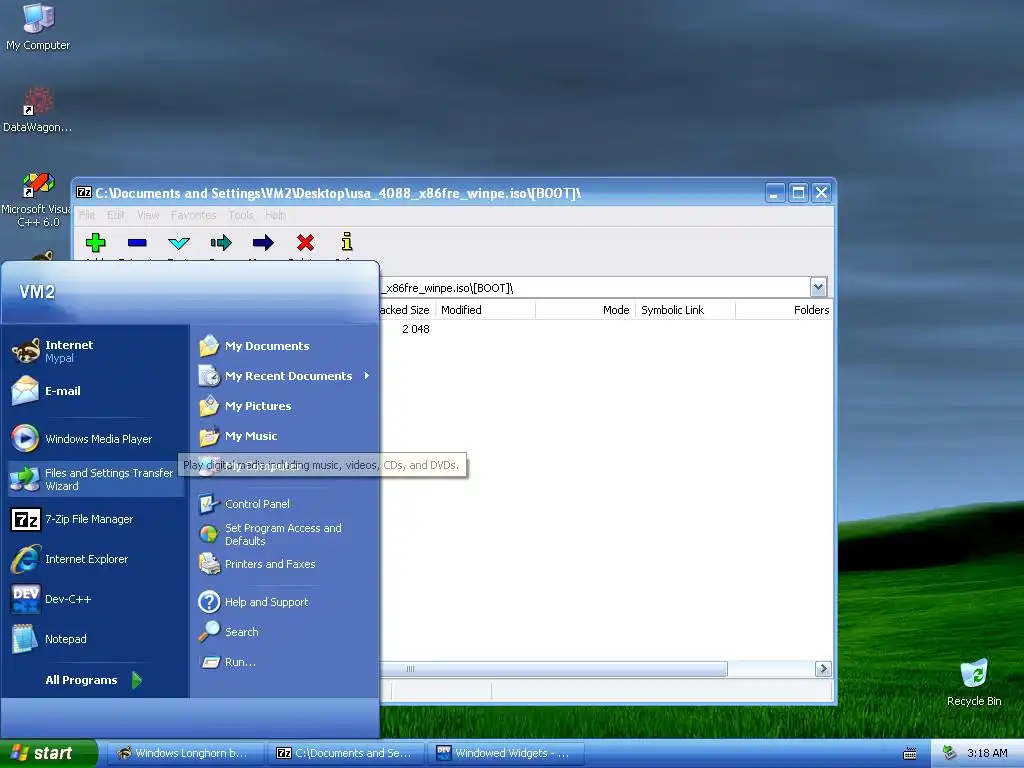
Task: Open the Edit menu in 7-Zip
Action: coord(116,215)
